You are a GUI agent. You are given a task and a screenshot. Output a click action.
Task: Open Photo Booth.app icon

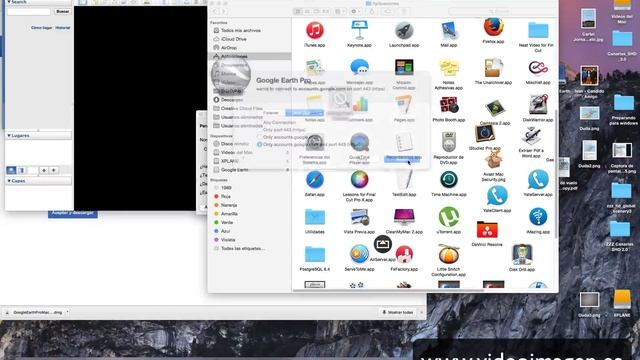449,105
